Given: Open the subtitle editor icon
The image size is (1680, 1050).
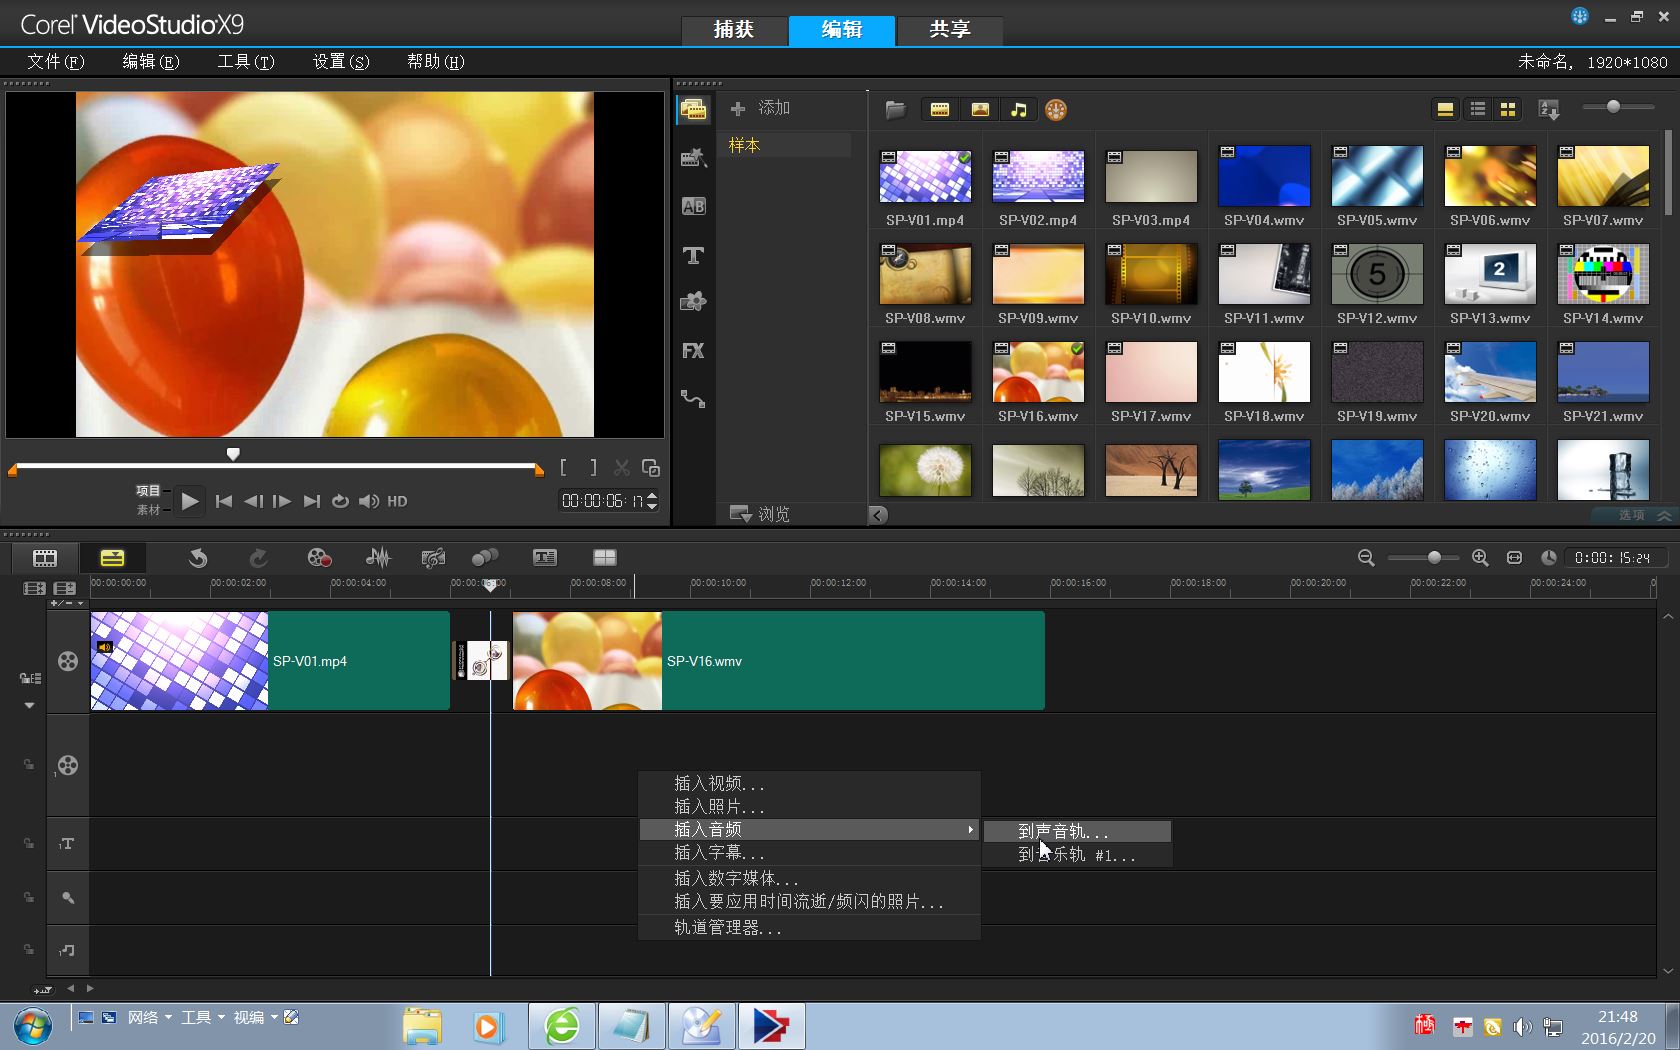Looking at the screenshot, I should point(545,558).
